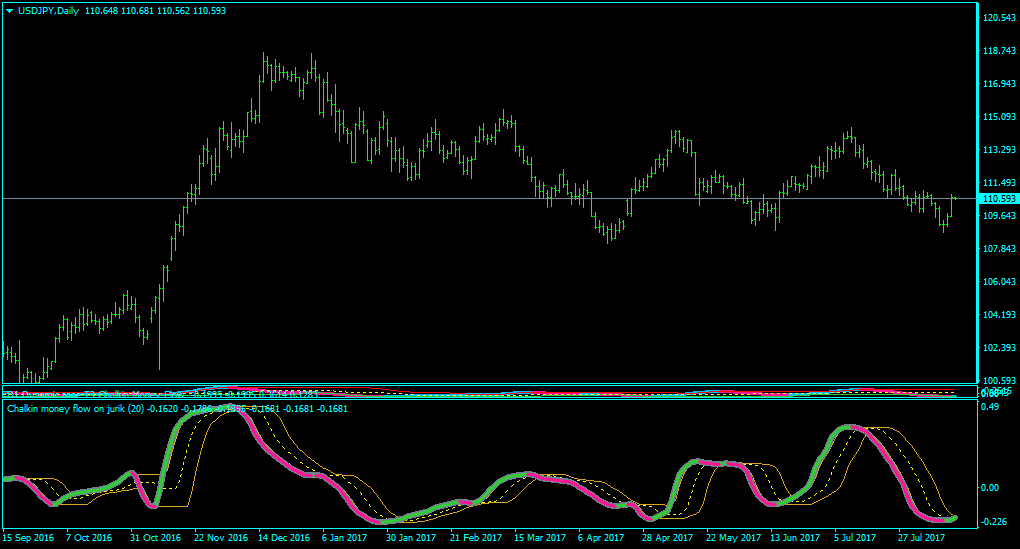This screenshot has width=1020, height=549.
Task: Click the highlighted 110.593 current price label
Action: pyautogui.click(x=999, y=198)
